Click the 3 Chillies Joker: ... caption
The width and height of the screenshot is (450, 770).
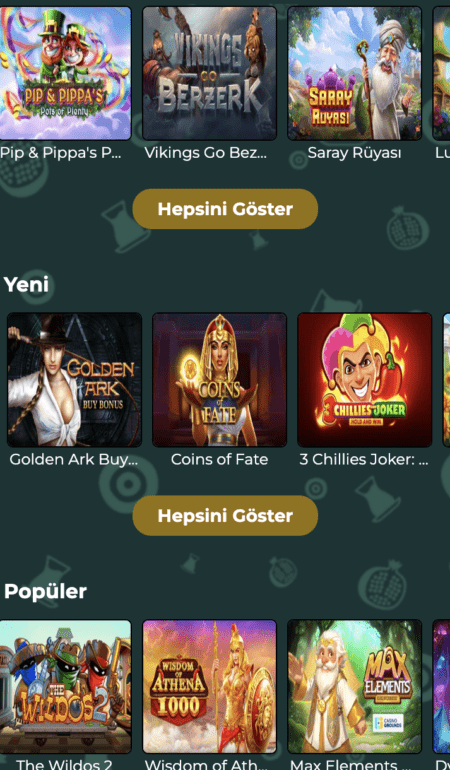[x=364, y=460]
